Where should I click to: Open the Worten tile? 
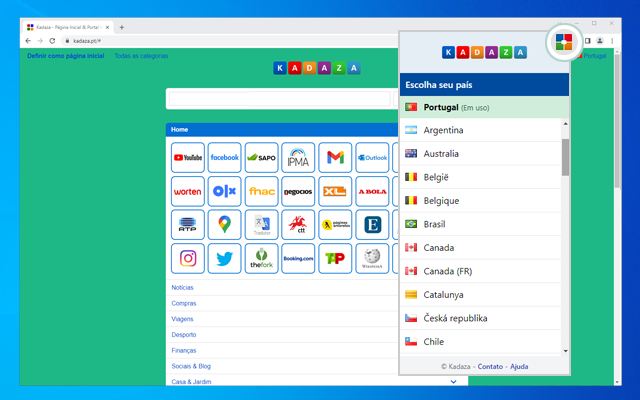[188, 191]
